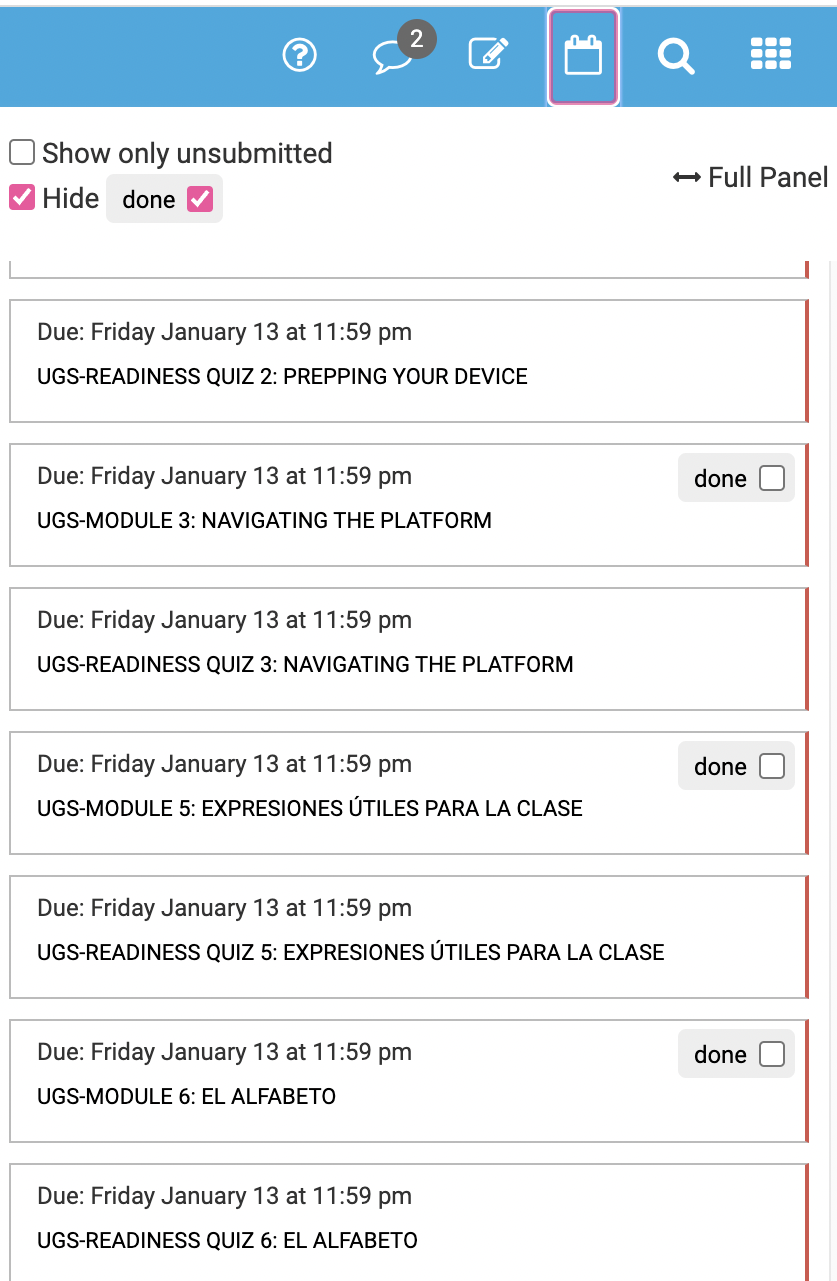Open UGS-Readiness Quiz 3: Navigating the Platform
Screen dimensions: 837x1281
305,665
